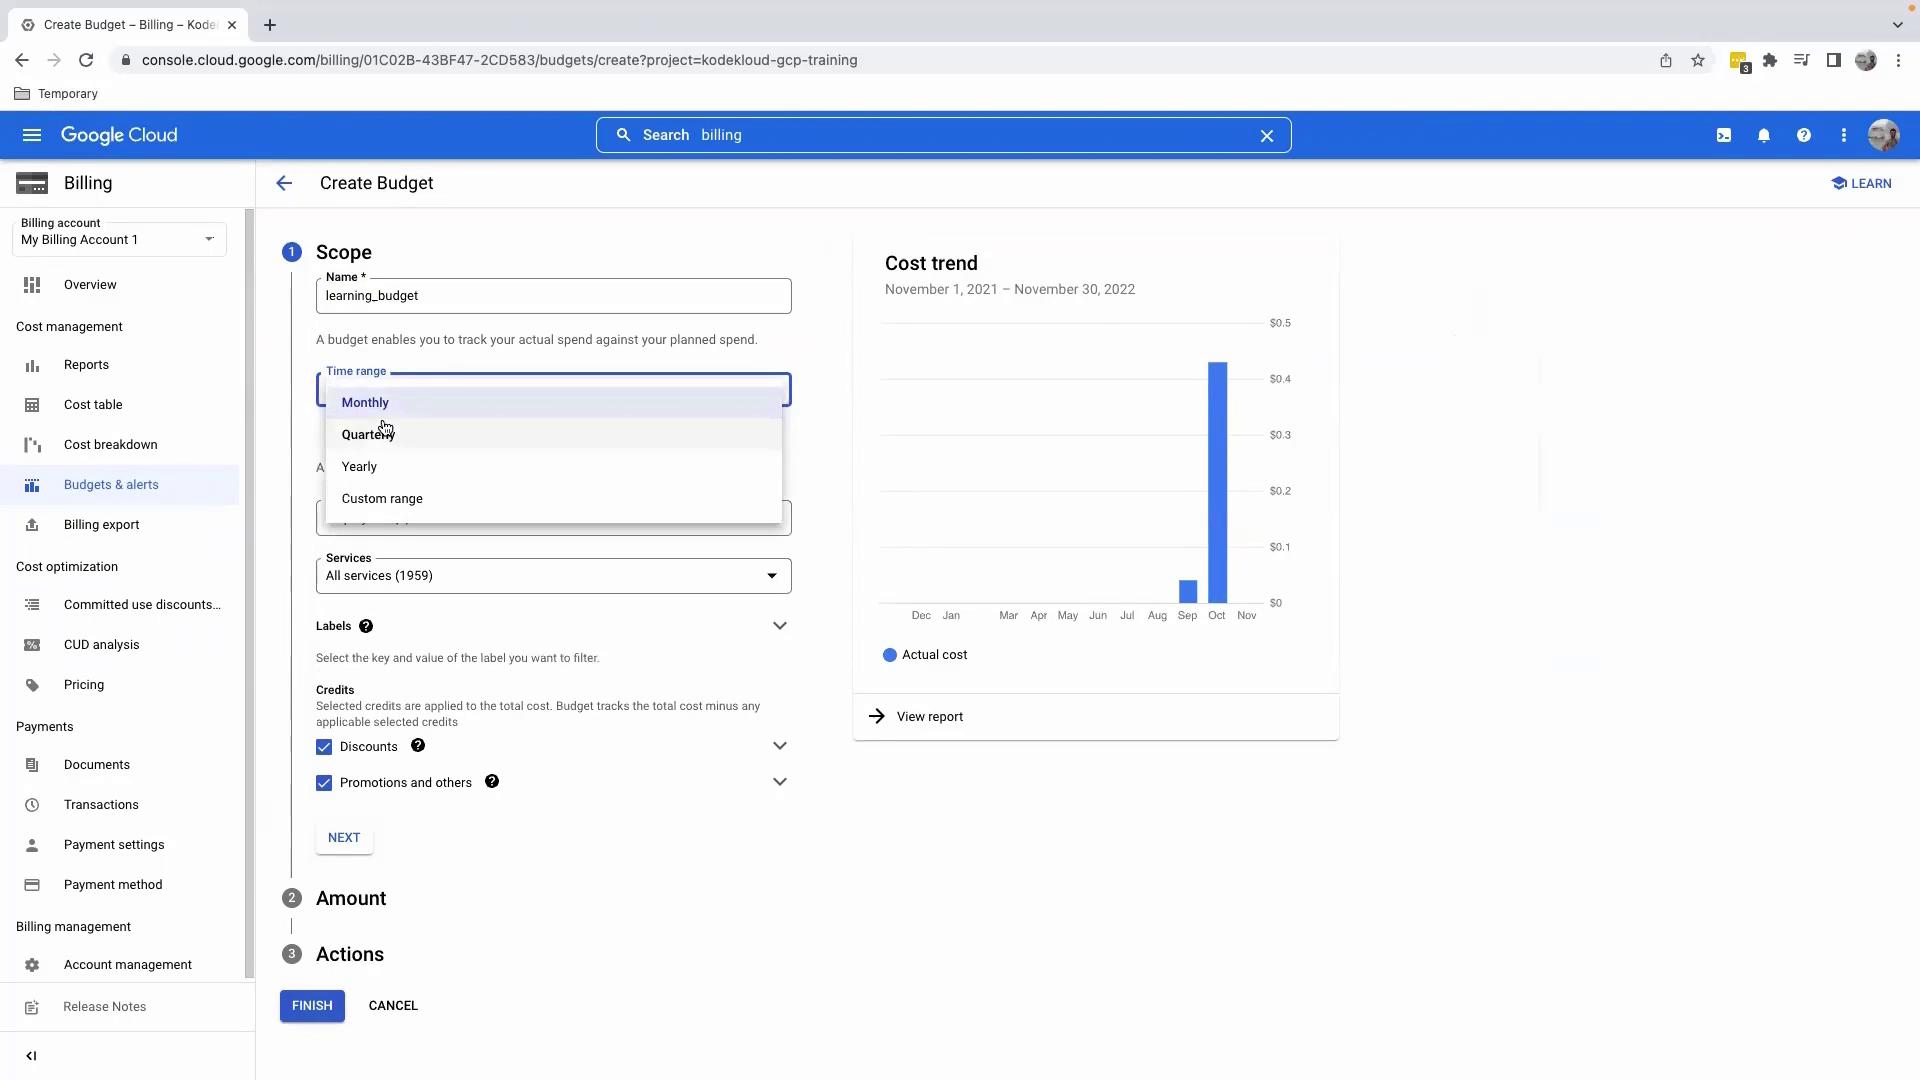Image resolution: width=1920 pixels, height=1080 pixels.
Task: Uncheck Promotions and others checkbox
Action: (x=324, y=783)
